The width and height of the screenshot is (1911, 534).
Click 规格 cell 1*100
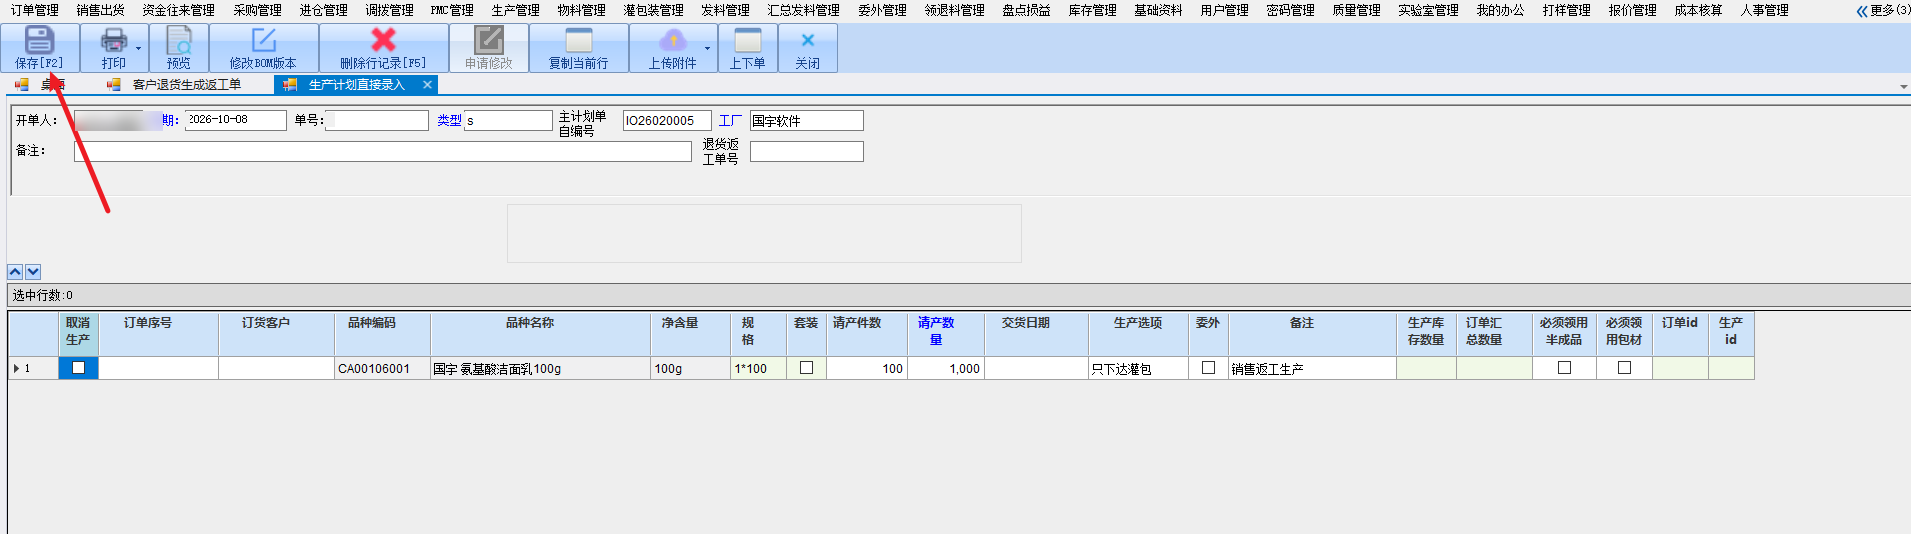coord(759,368)
